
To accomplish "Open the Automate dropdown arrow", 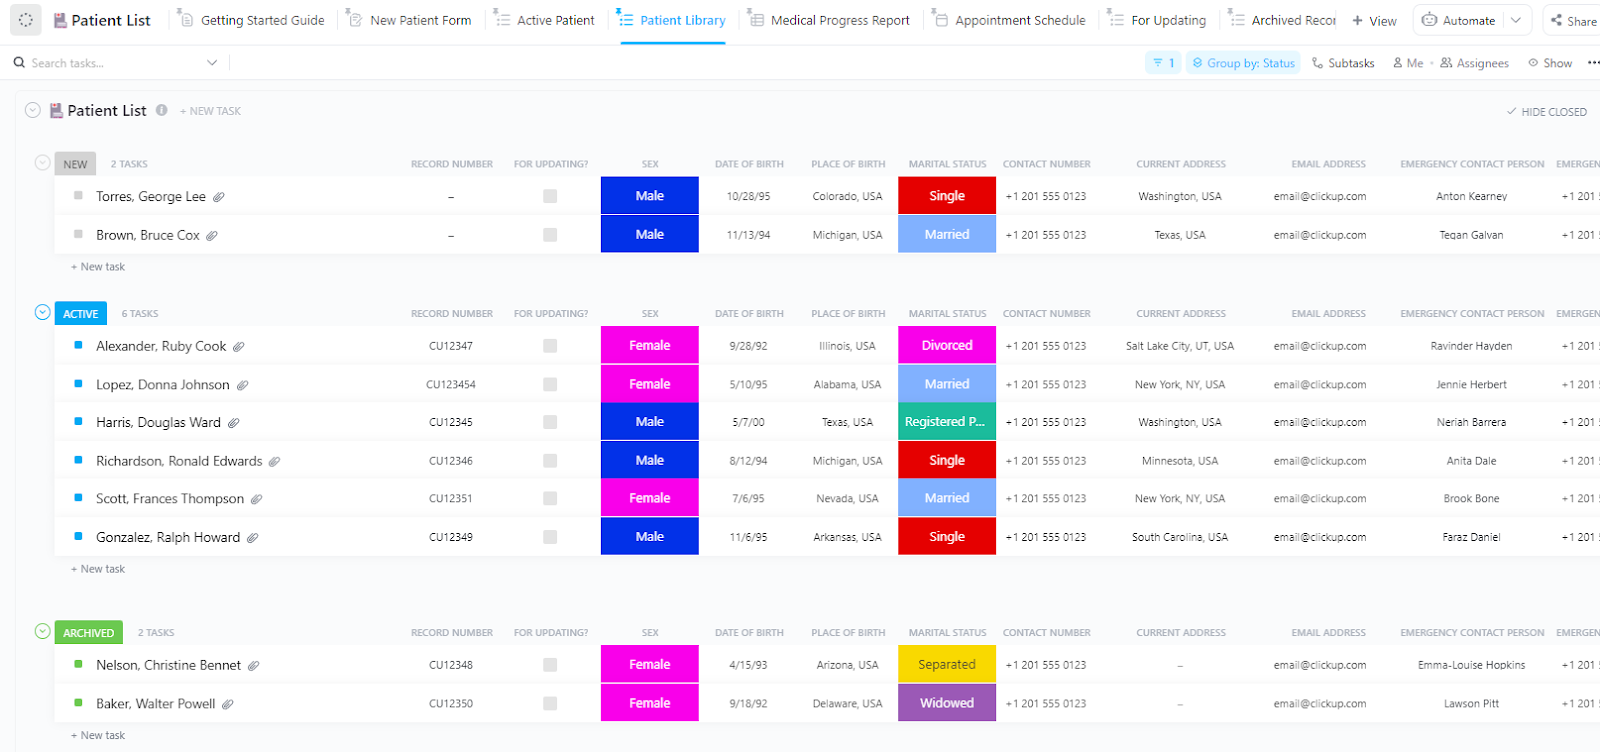I will tap(1516, 20).
